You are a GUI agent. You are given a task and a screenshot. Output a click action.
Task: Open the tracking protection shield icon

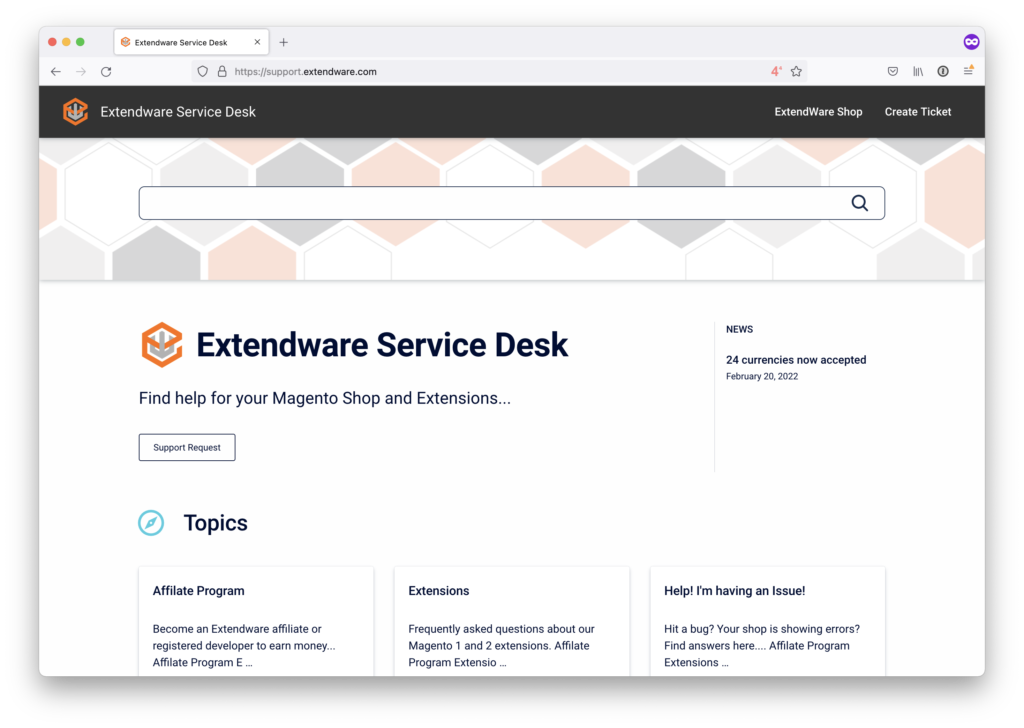coord(202,72)
